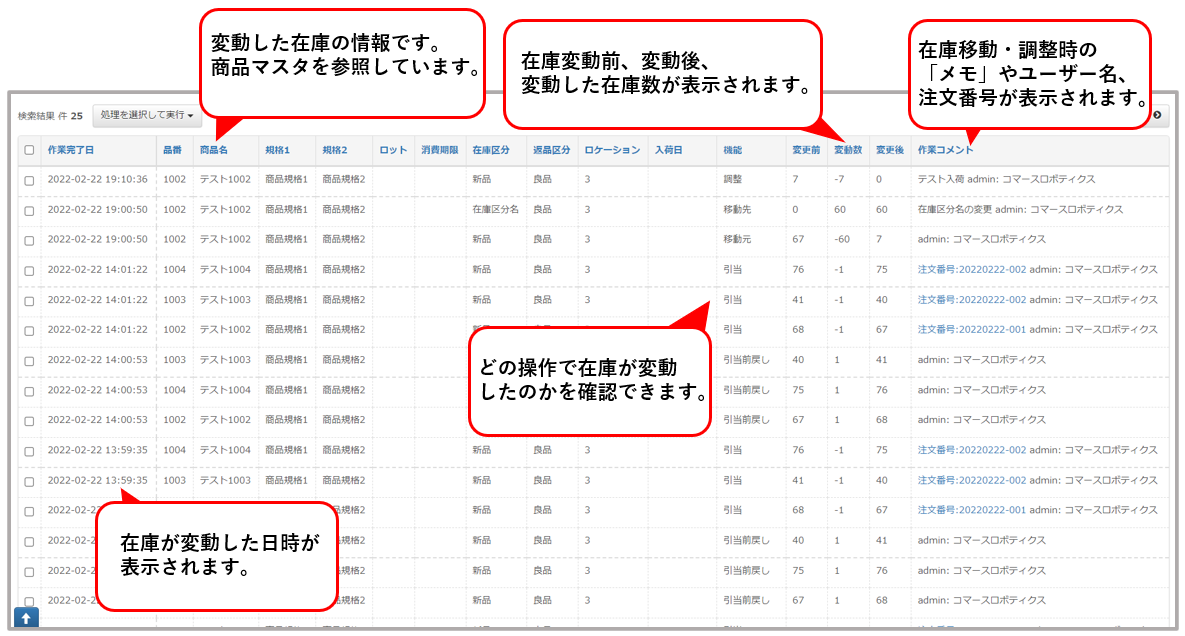The height and width of the screenshot is (636, 1185).
Task: Click the next page arrow icon
Action: pos(1157,115)
